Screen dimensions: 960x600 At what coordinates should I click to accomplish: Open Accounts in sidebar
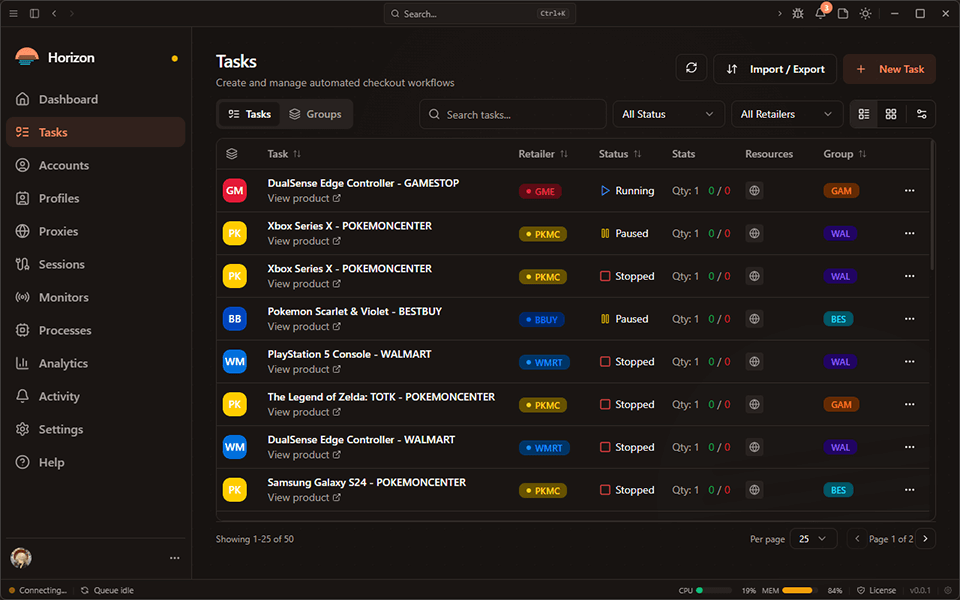(96, 165)
